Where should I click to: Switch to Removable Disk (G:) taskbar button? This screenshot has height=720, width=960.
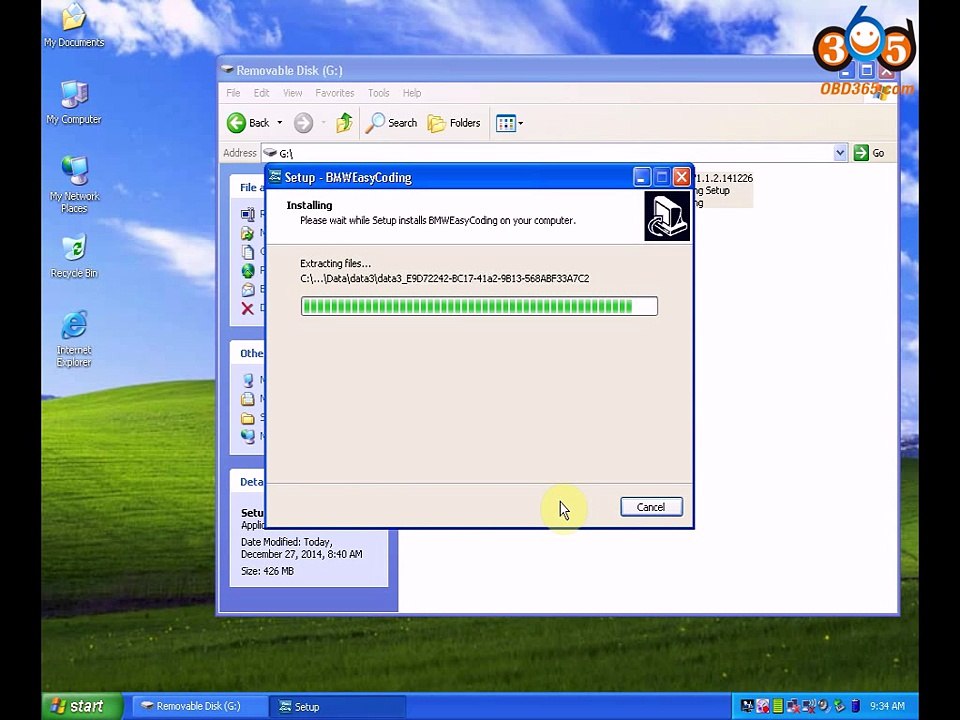pyautogui.click(x=198, y=706)
